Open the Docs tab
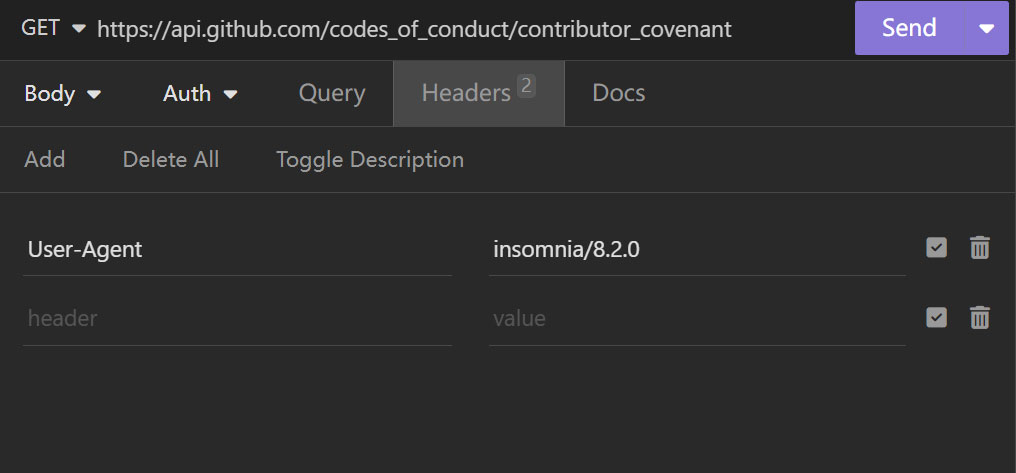 click(619, 94)
